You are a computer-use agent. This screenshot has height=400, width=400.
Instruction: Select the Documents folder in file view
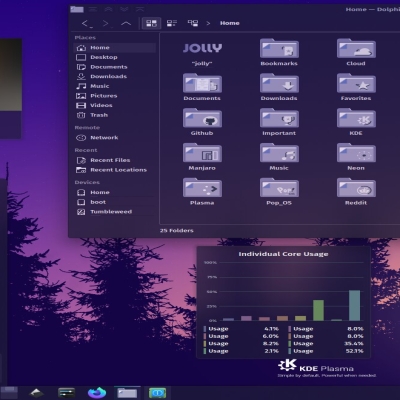[202, 83]
